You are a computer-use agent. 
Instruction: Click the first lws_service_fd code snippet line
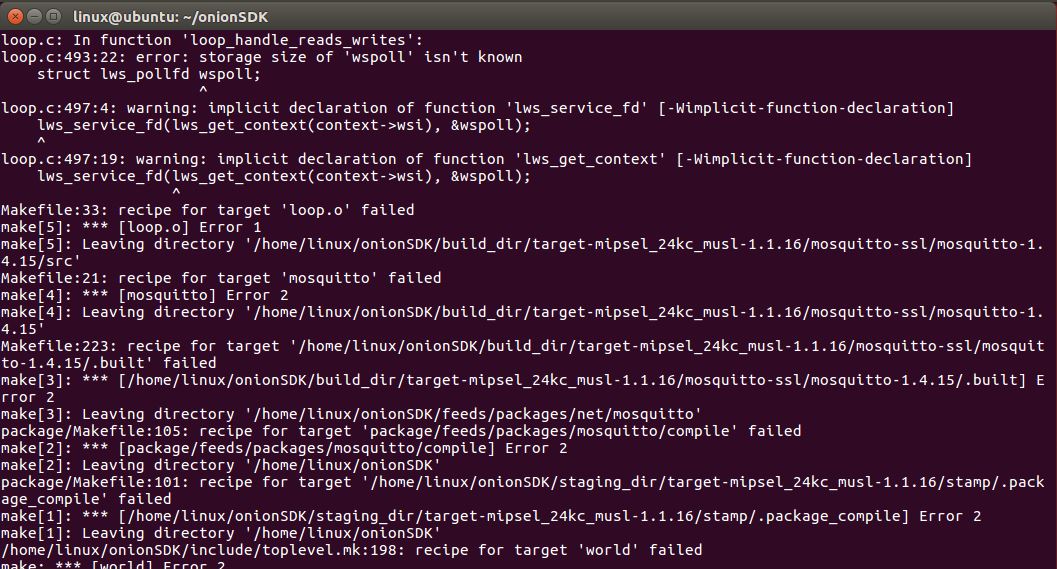pyautogui.click(x=284, y=125)
